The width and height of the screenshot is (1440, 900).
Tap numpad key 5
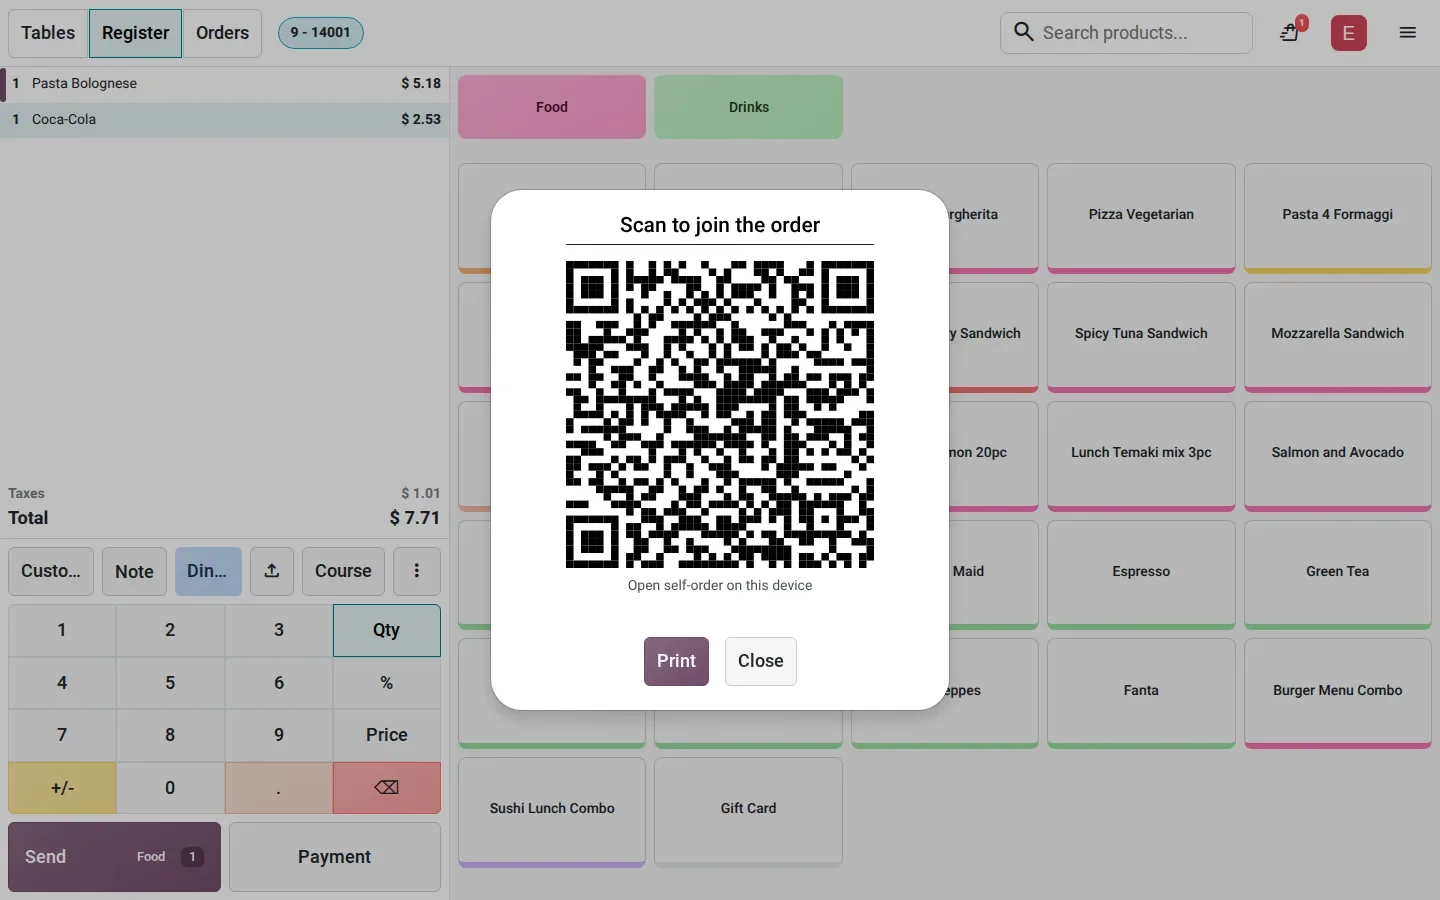coord(170,683)
